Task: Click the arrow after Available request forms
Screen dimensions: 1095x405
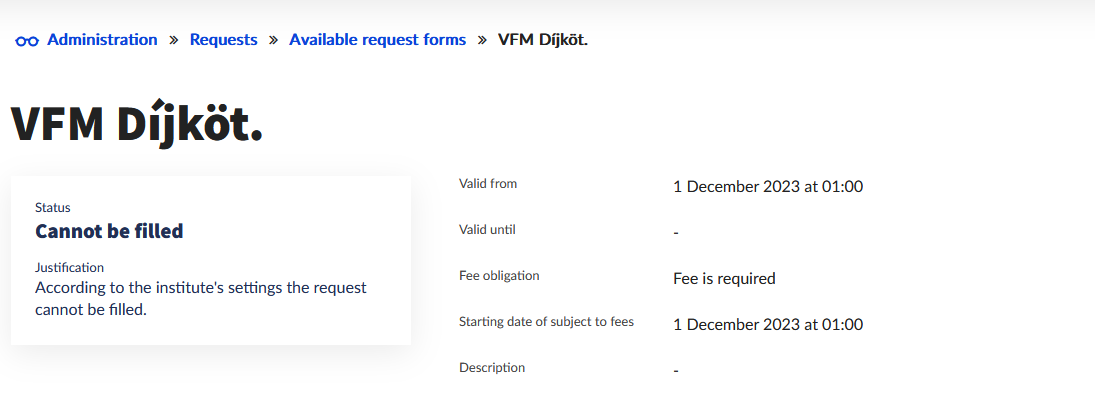Action: coord(482,40)
